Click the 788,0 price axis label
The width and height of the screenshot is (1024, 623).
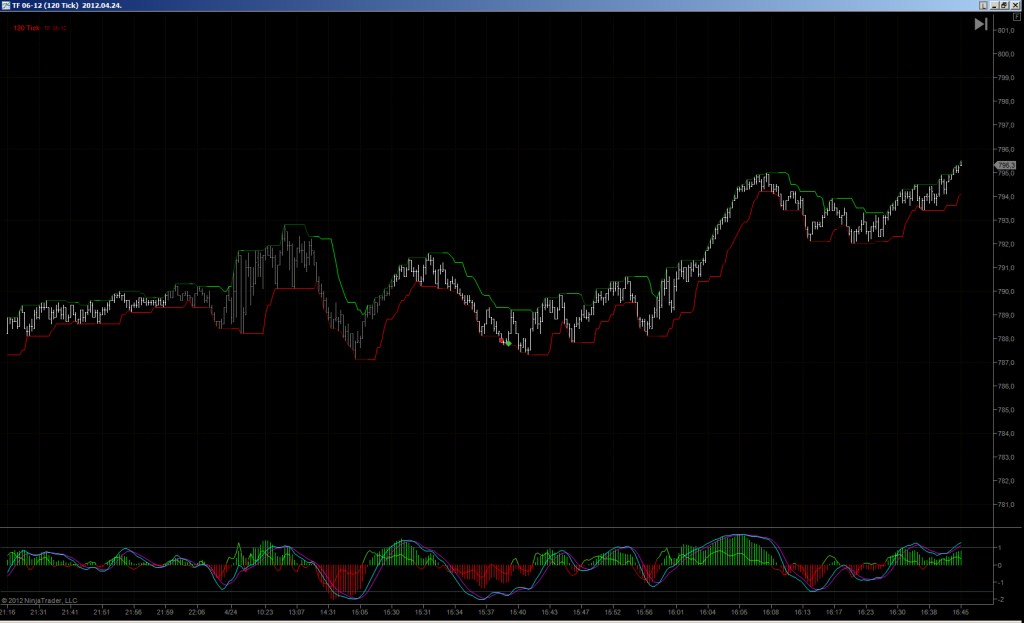pos(1006,339)
